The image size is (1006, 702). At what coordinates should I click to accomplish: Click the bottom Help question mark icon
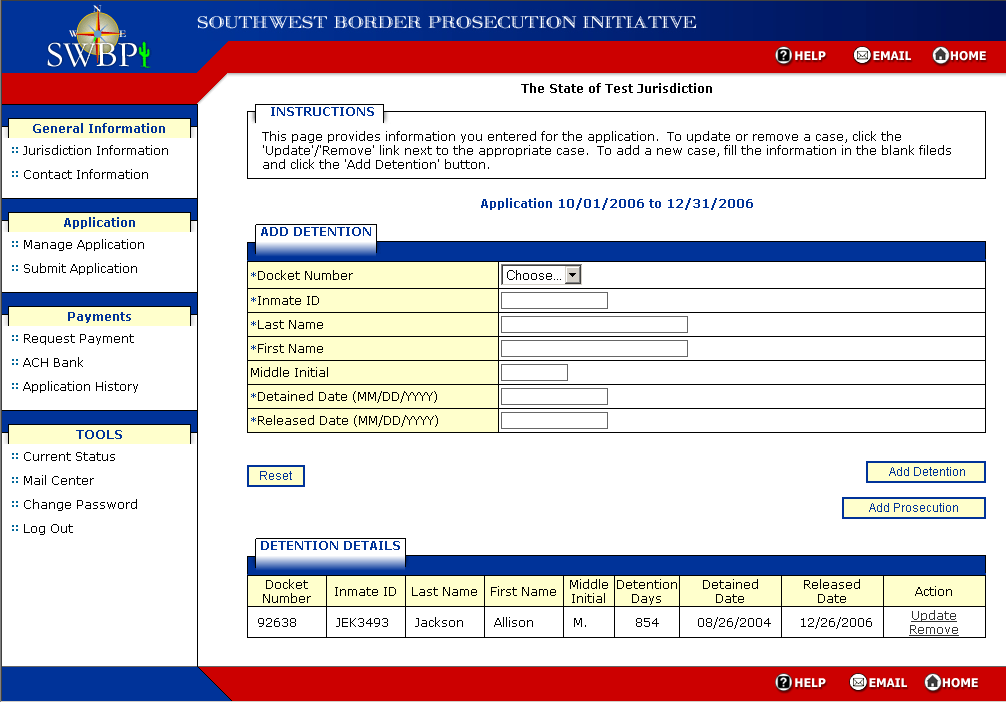pyautogui.click(x=784, y=682)
